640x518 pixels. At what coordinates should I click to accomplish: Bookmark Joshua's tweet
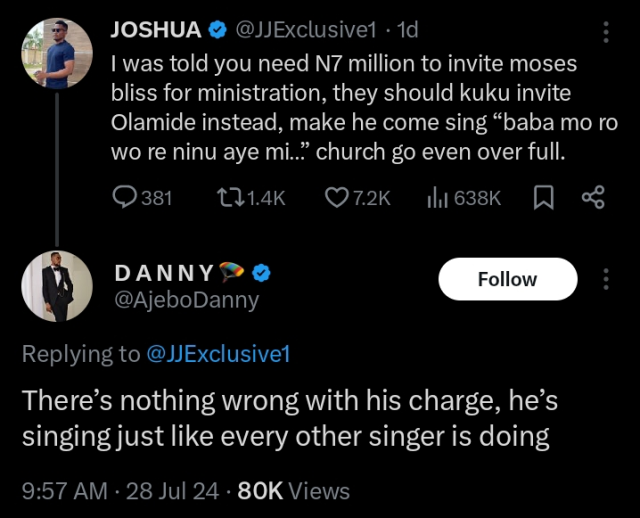pyautogui.click(x=543, y=198)
